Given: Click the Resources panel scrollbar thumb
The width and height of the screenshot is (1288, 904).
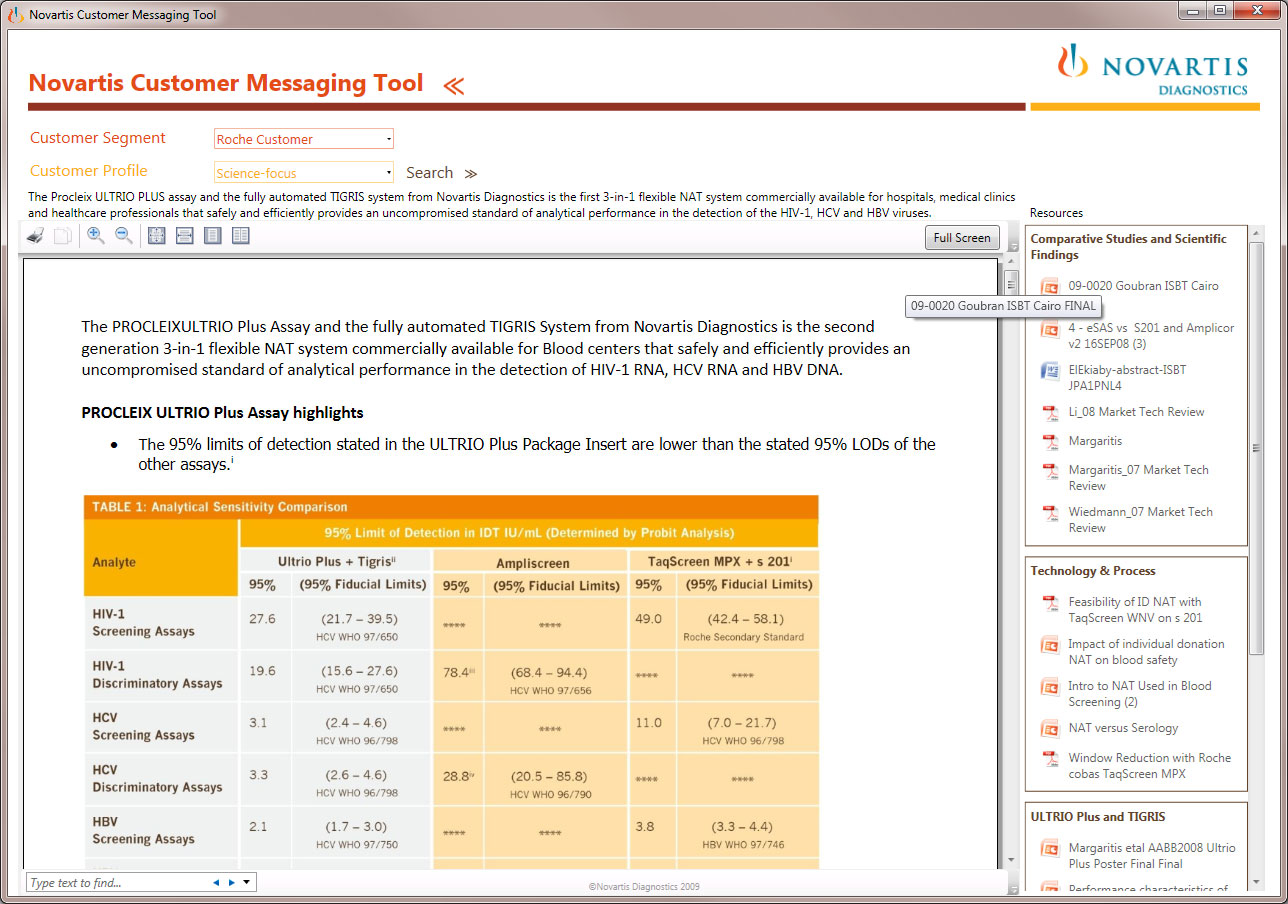Looking at the screenshot, I should [x=1257, y=448].
